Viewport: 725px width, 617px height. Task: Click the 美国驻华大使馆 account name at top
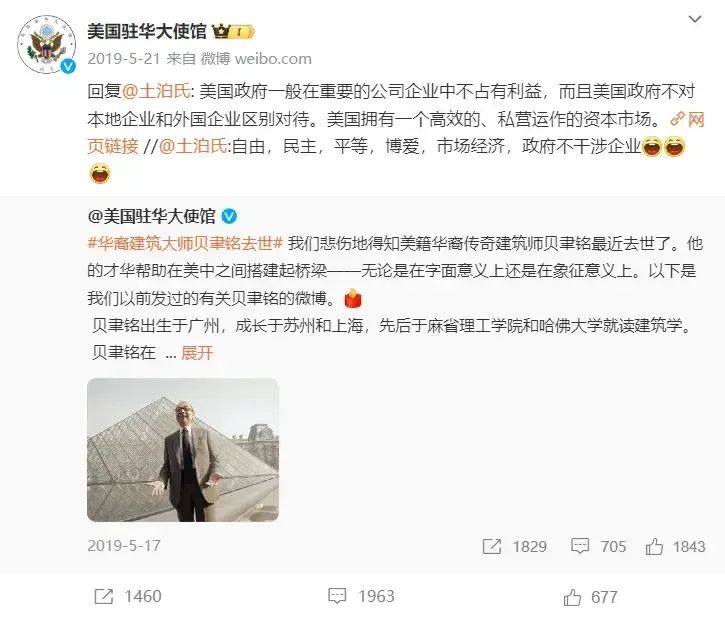[147, 31]
